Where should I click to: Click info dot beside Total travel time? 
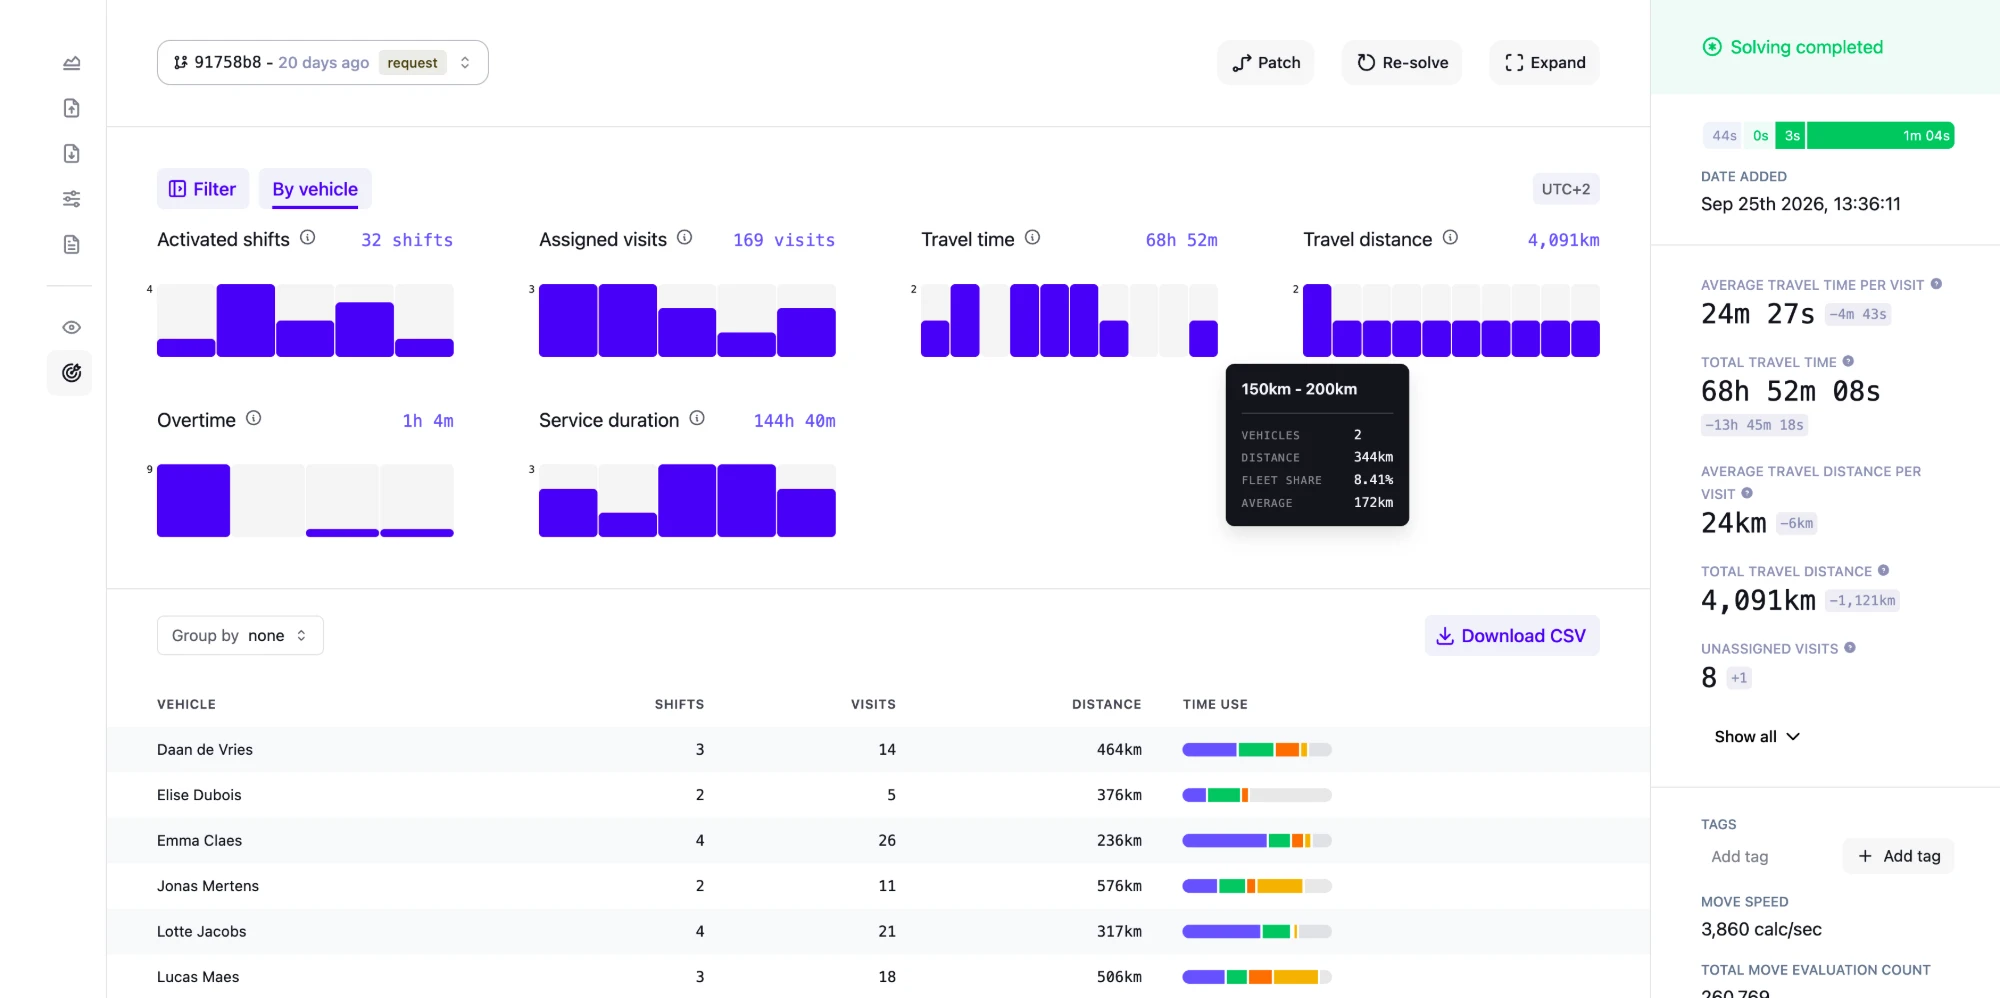(1848, 361)
